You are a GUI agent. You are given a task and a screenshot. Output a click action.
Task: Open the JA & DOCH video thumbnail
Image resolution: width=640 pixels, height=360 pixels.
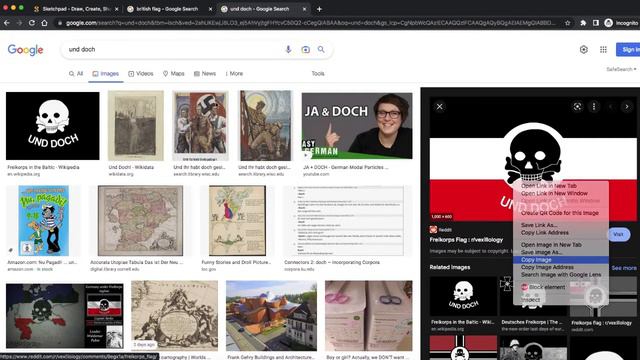[x=357, y=126]
